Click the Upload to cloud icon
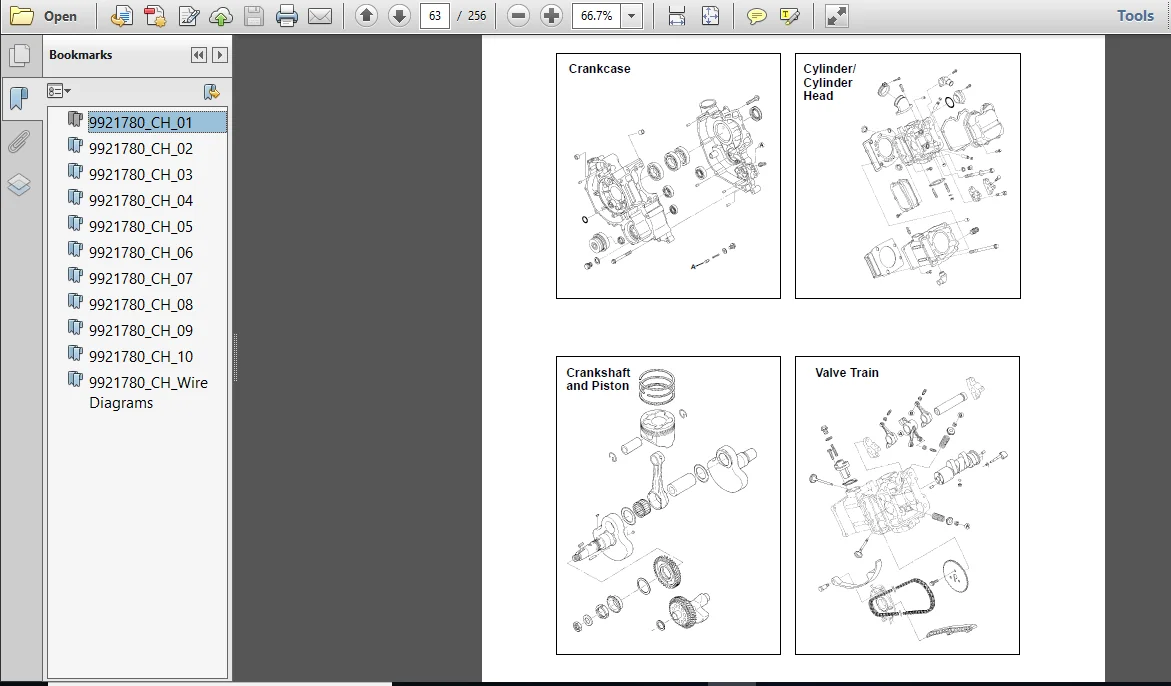1171x686 pixels. [x=220, y=16]
